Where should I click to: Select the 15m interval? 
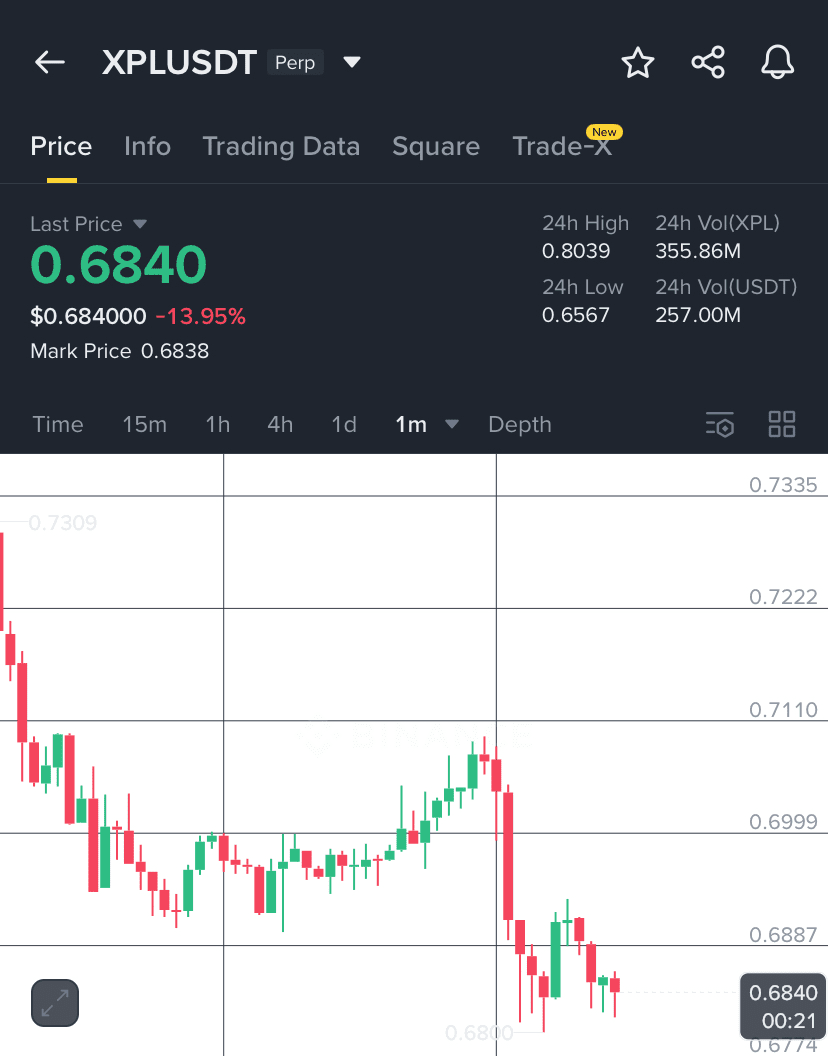click(144, 424)
